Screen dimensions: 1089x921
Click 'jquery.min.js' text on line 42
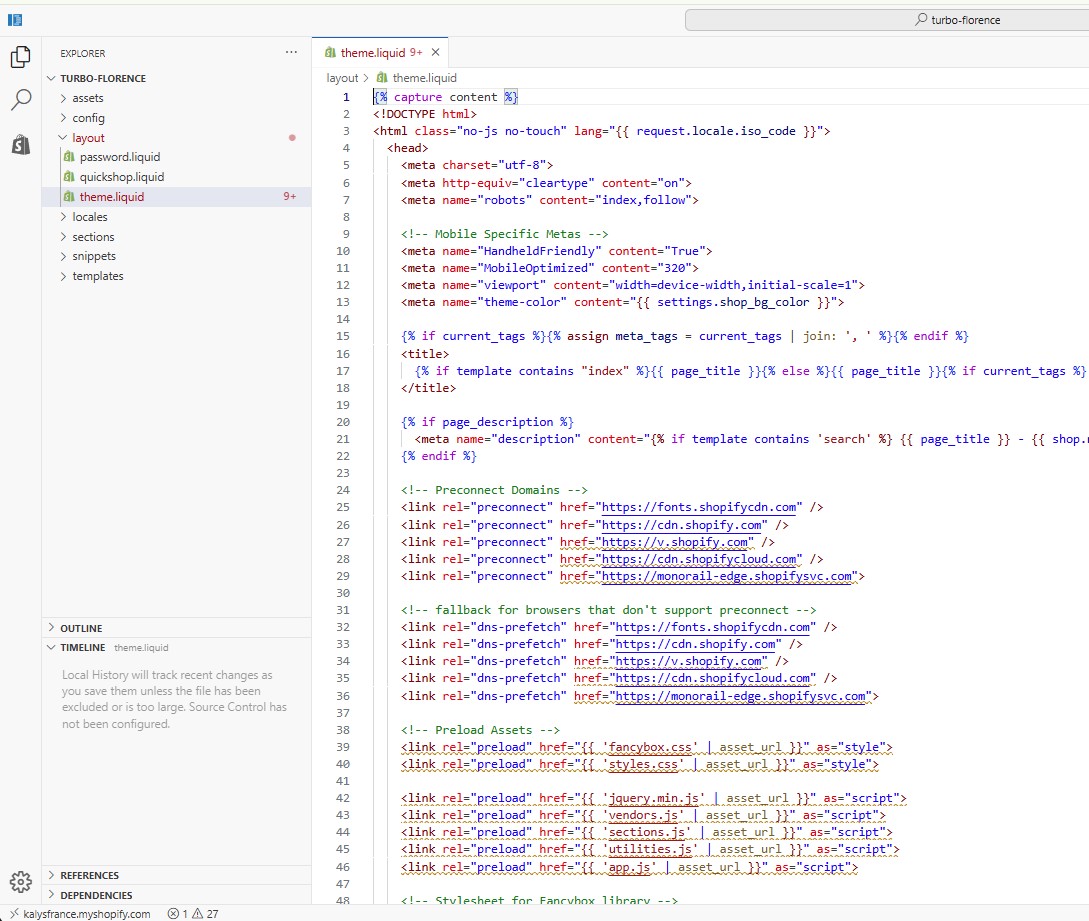pos(654,798)
